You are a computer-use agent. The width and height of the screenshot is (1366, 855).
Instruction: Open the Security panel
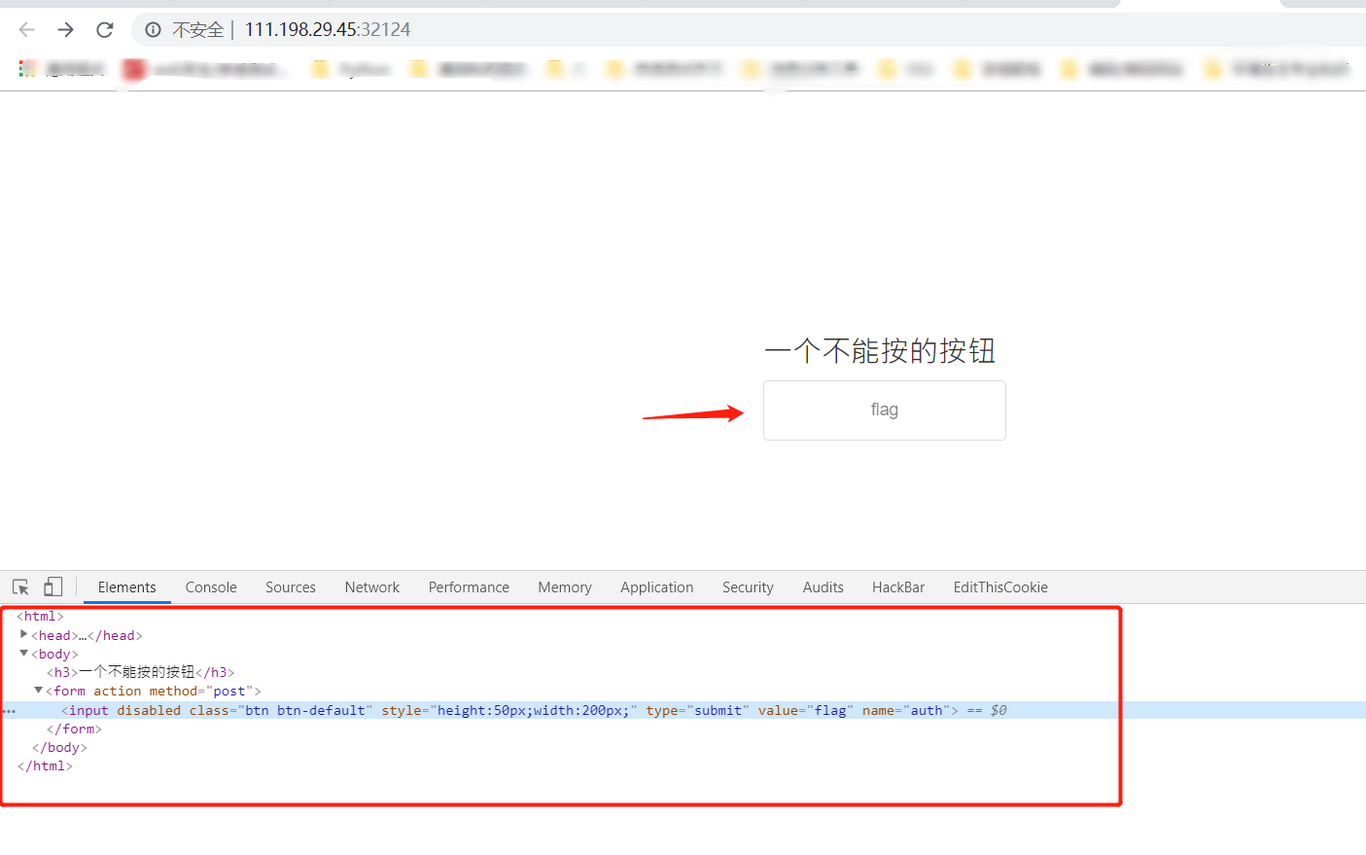(747, 587)
